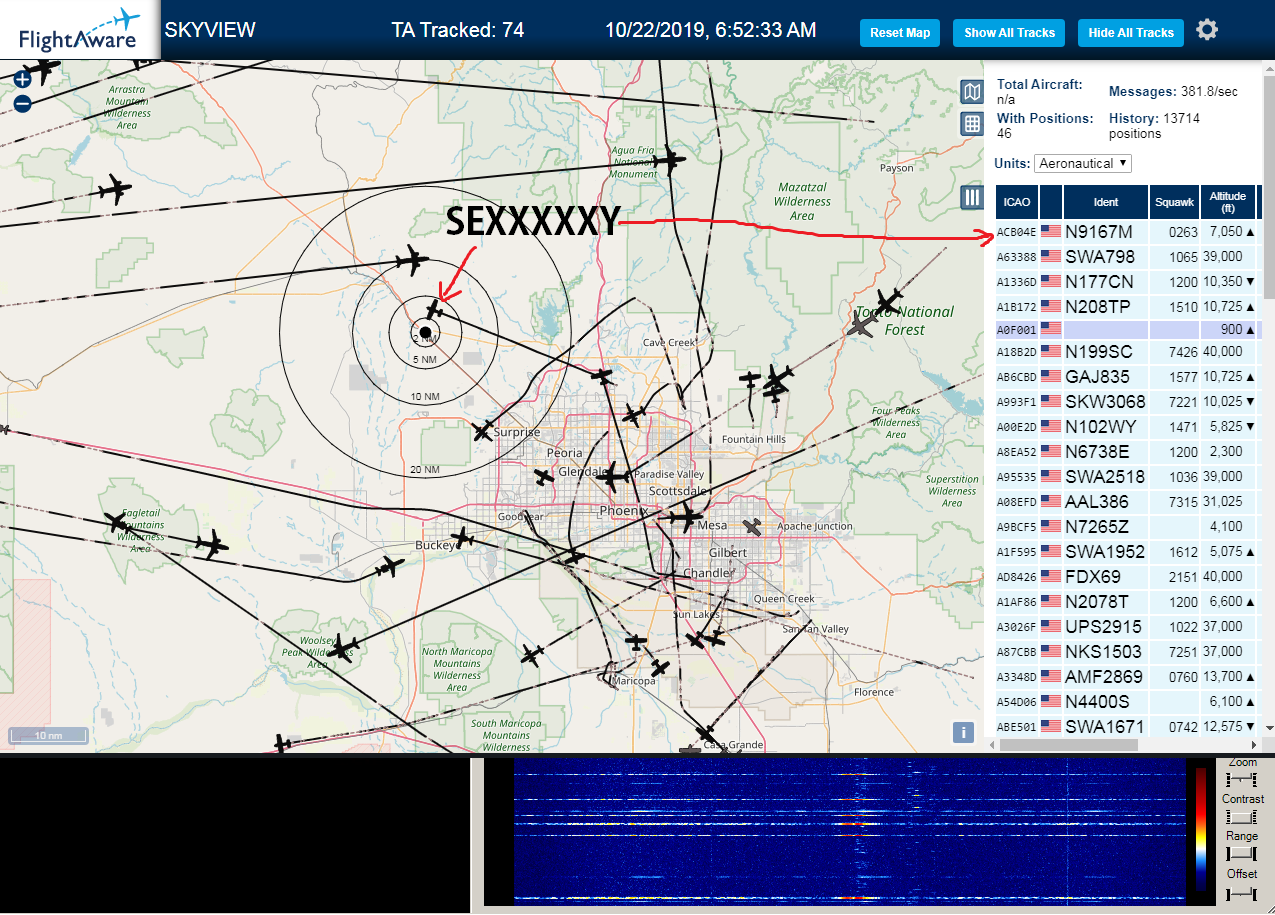Click the FlightAware logo

click(79, 30)
